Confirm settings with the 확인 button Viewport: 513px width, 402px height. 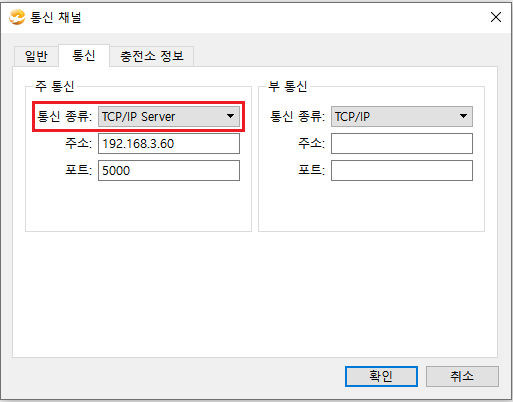click(x=381, y=377)
